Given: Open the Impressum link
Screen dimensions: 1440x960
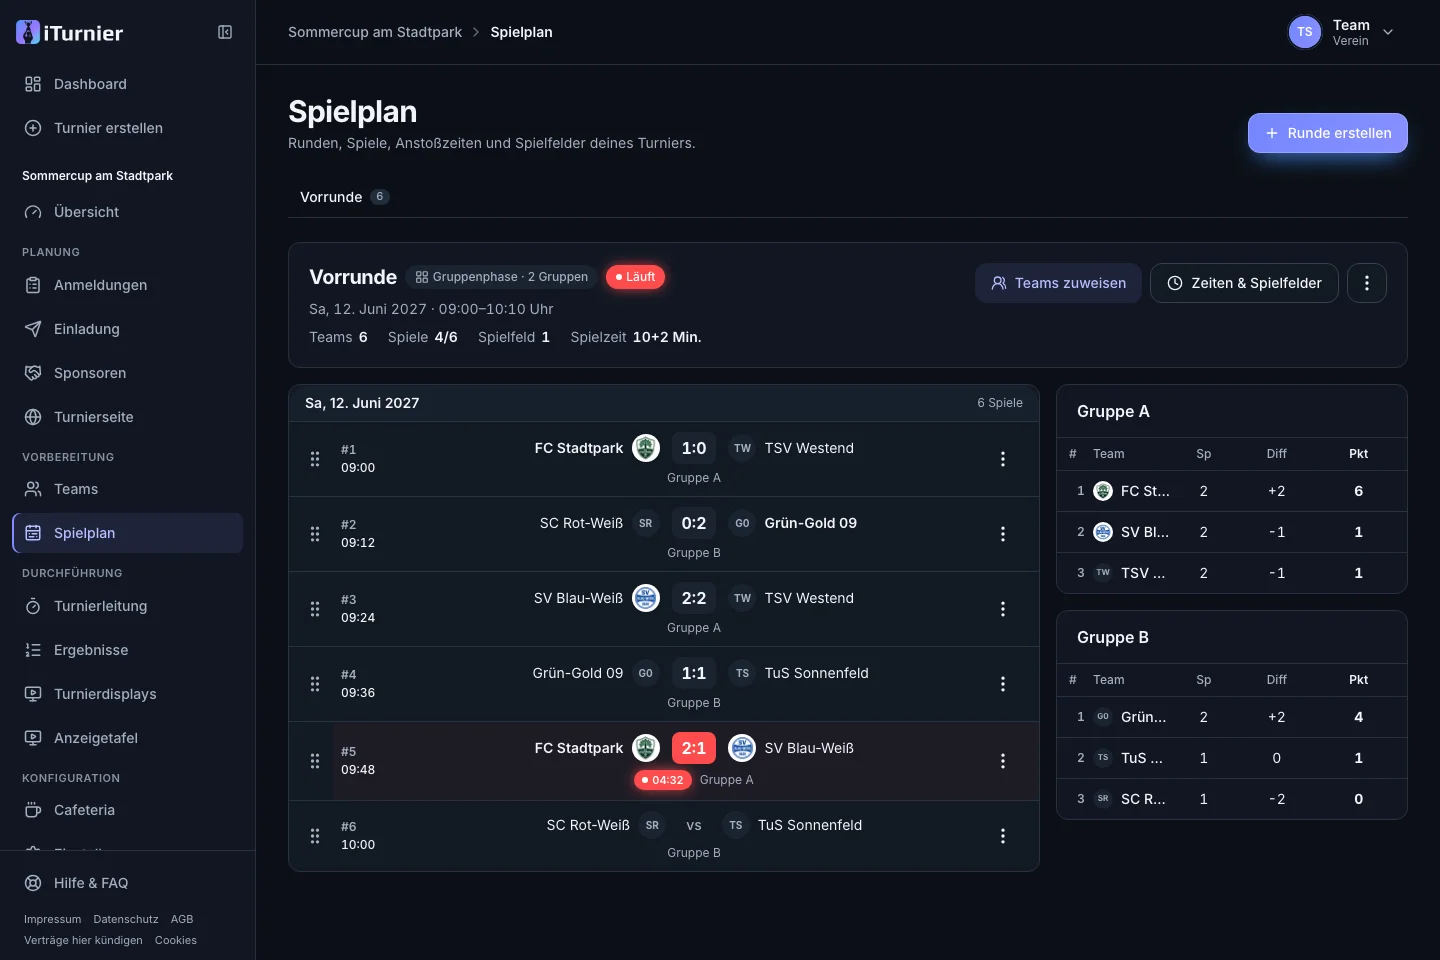Looking at the screenshot, I should pyautogui.click(x=53, y=919).
